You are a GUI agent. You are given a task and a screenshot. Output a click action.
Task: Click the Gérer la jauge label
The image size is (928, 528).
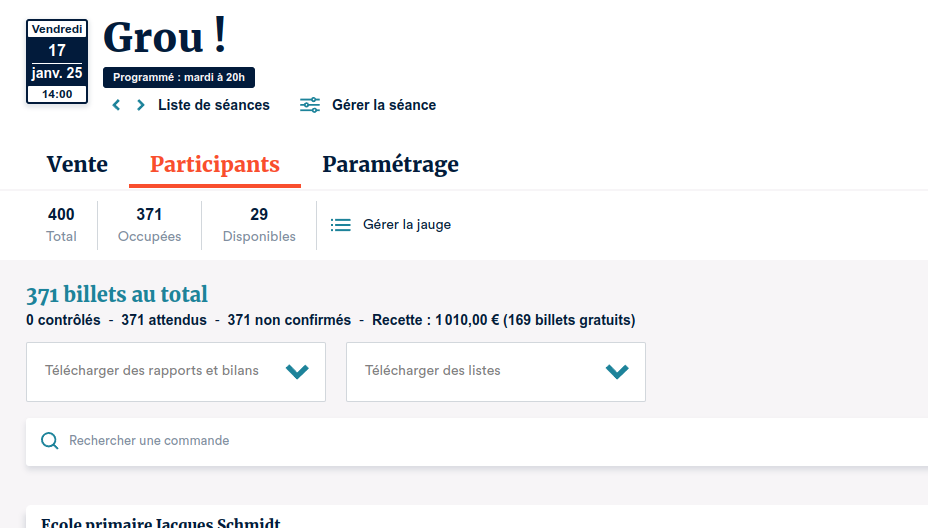click(x=407, y=225)
